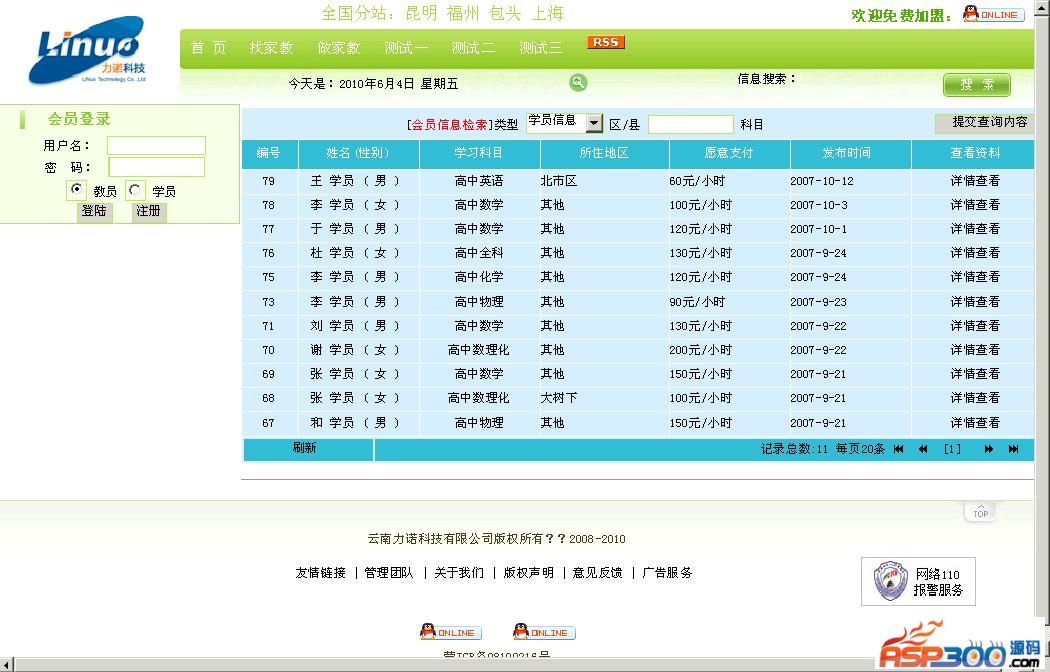Screen dimensions: 1050x672
Task: Open the 网络110 报警服务 badge
Action: 918,581
